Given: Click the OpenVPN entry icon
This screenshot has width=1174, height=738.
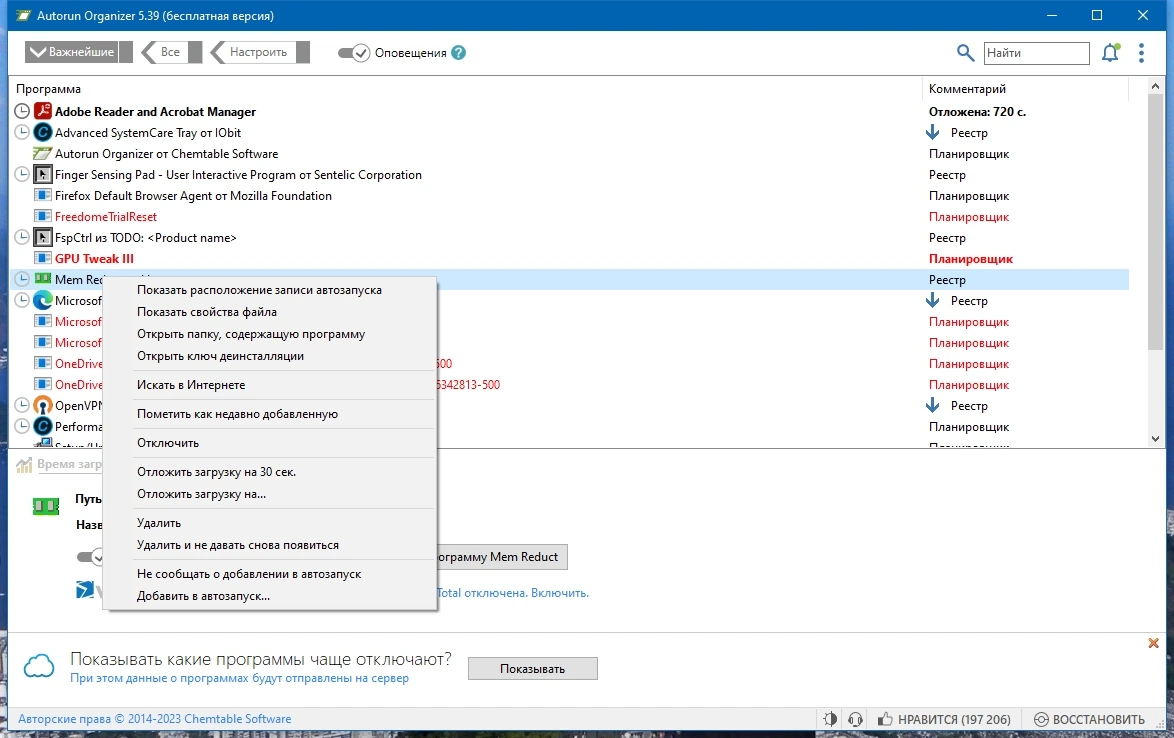Looking at the screenshot, I should 43,405.
